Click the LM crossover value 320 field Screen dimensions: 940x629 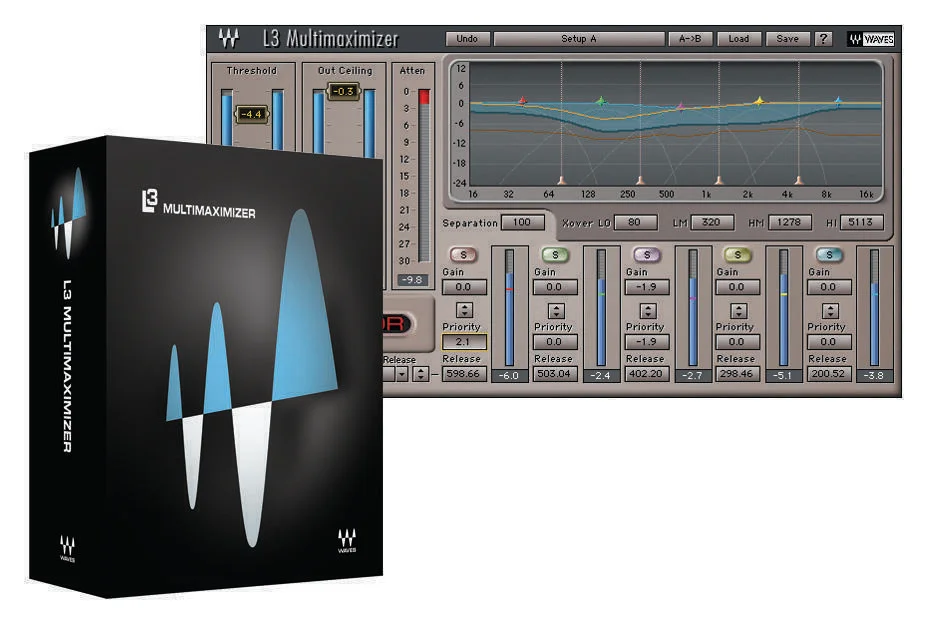(712, 222)
